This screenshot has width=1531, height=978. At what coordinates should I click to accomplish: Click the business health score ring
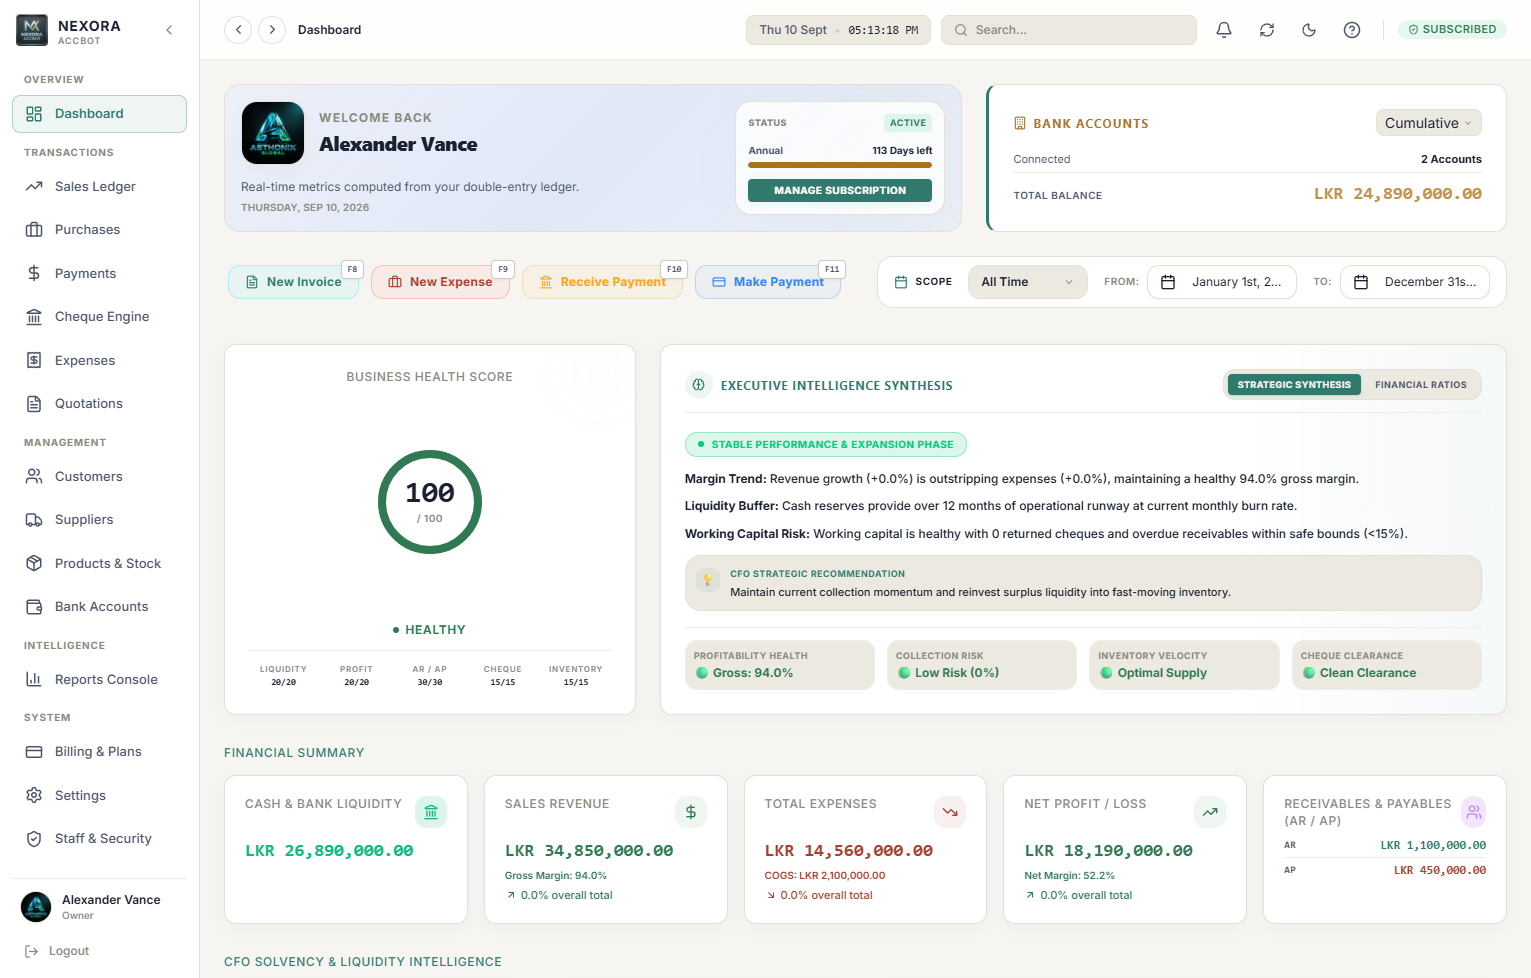click(x=430, y=502)
